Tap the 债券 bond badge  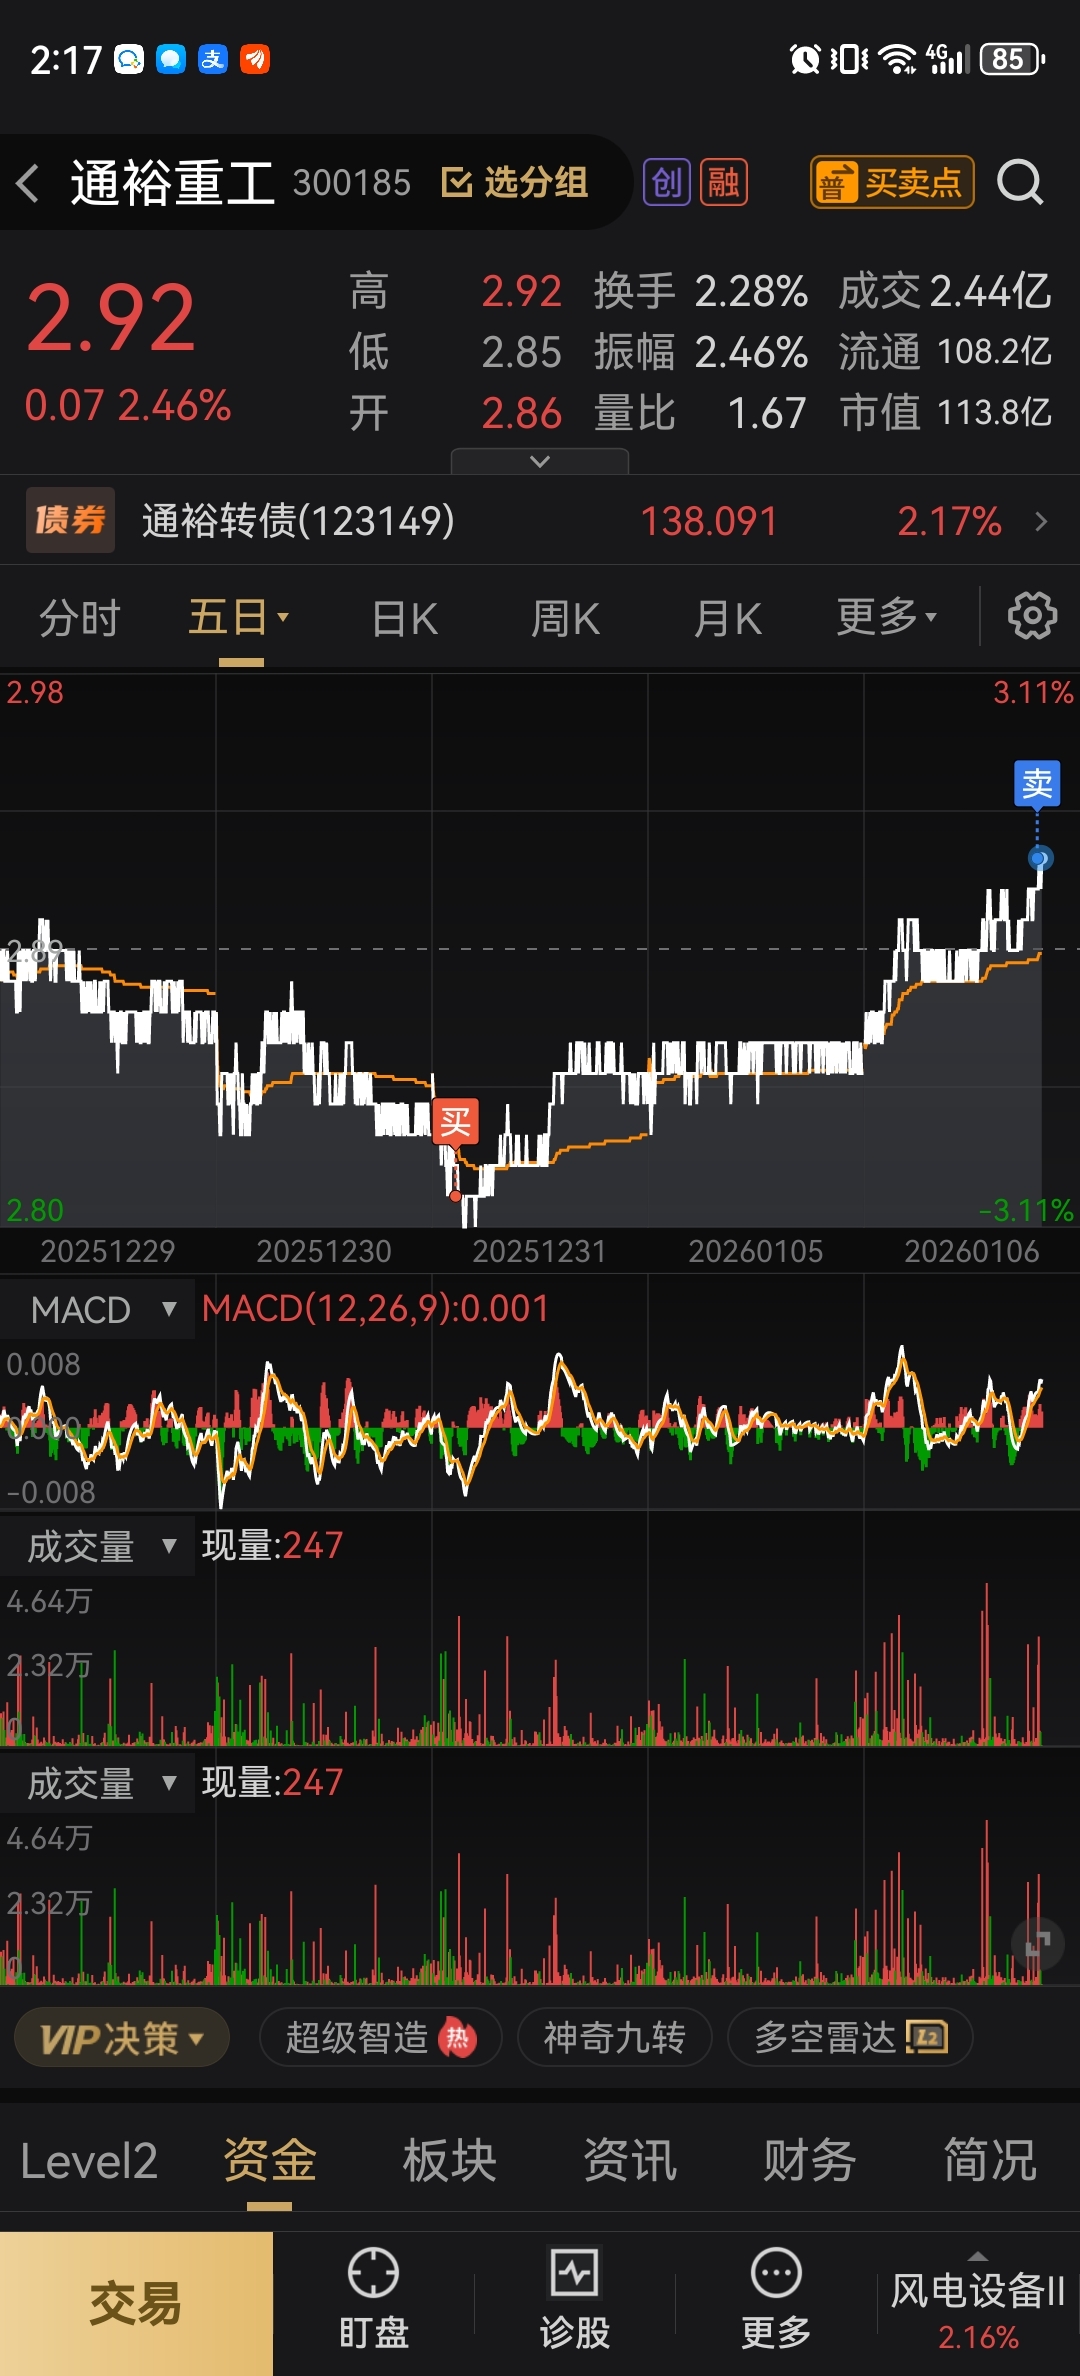pos(70,520)
